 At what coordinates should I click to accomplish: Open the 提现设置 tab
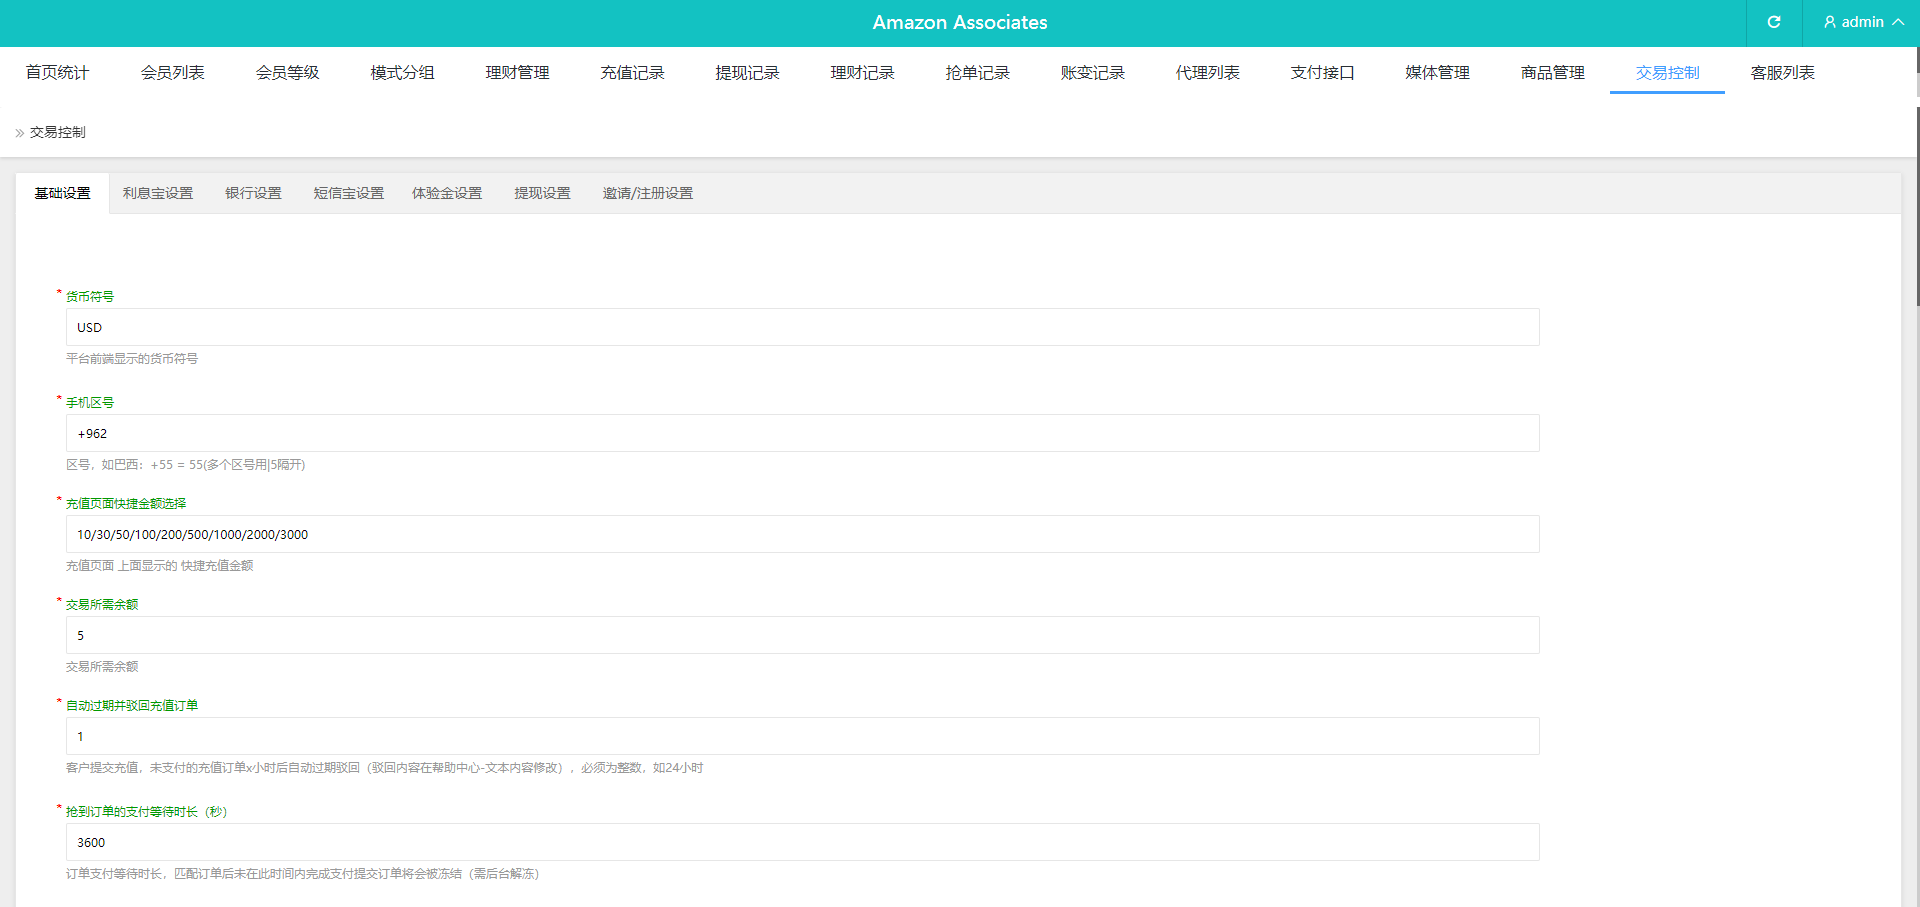[x=542, y=193]
